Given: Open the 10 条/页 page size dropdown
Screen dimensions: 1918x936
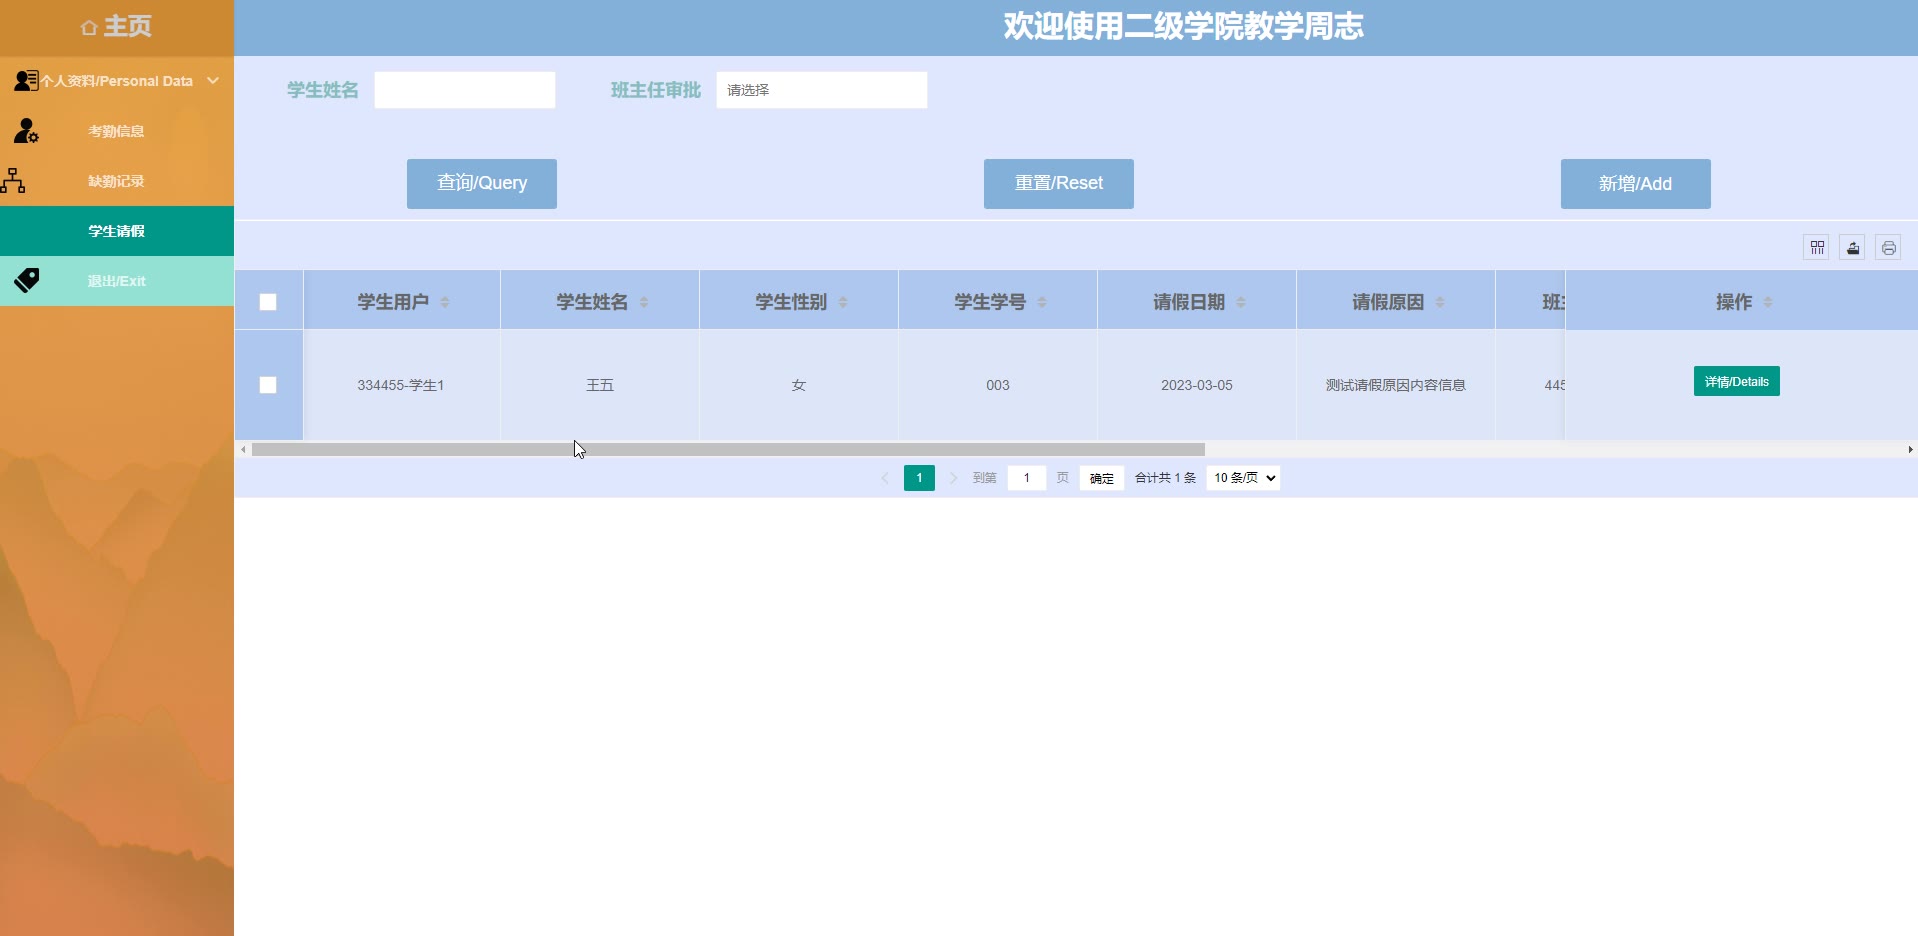Looking at the screenshot, I should 1243,478.
